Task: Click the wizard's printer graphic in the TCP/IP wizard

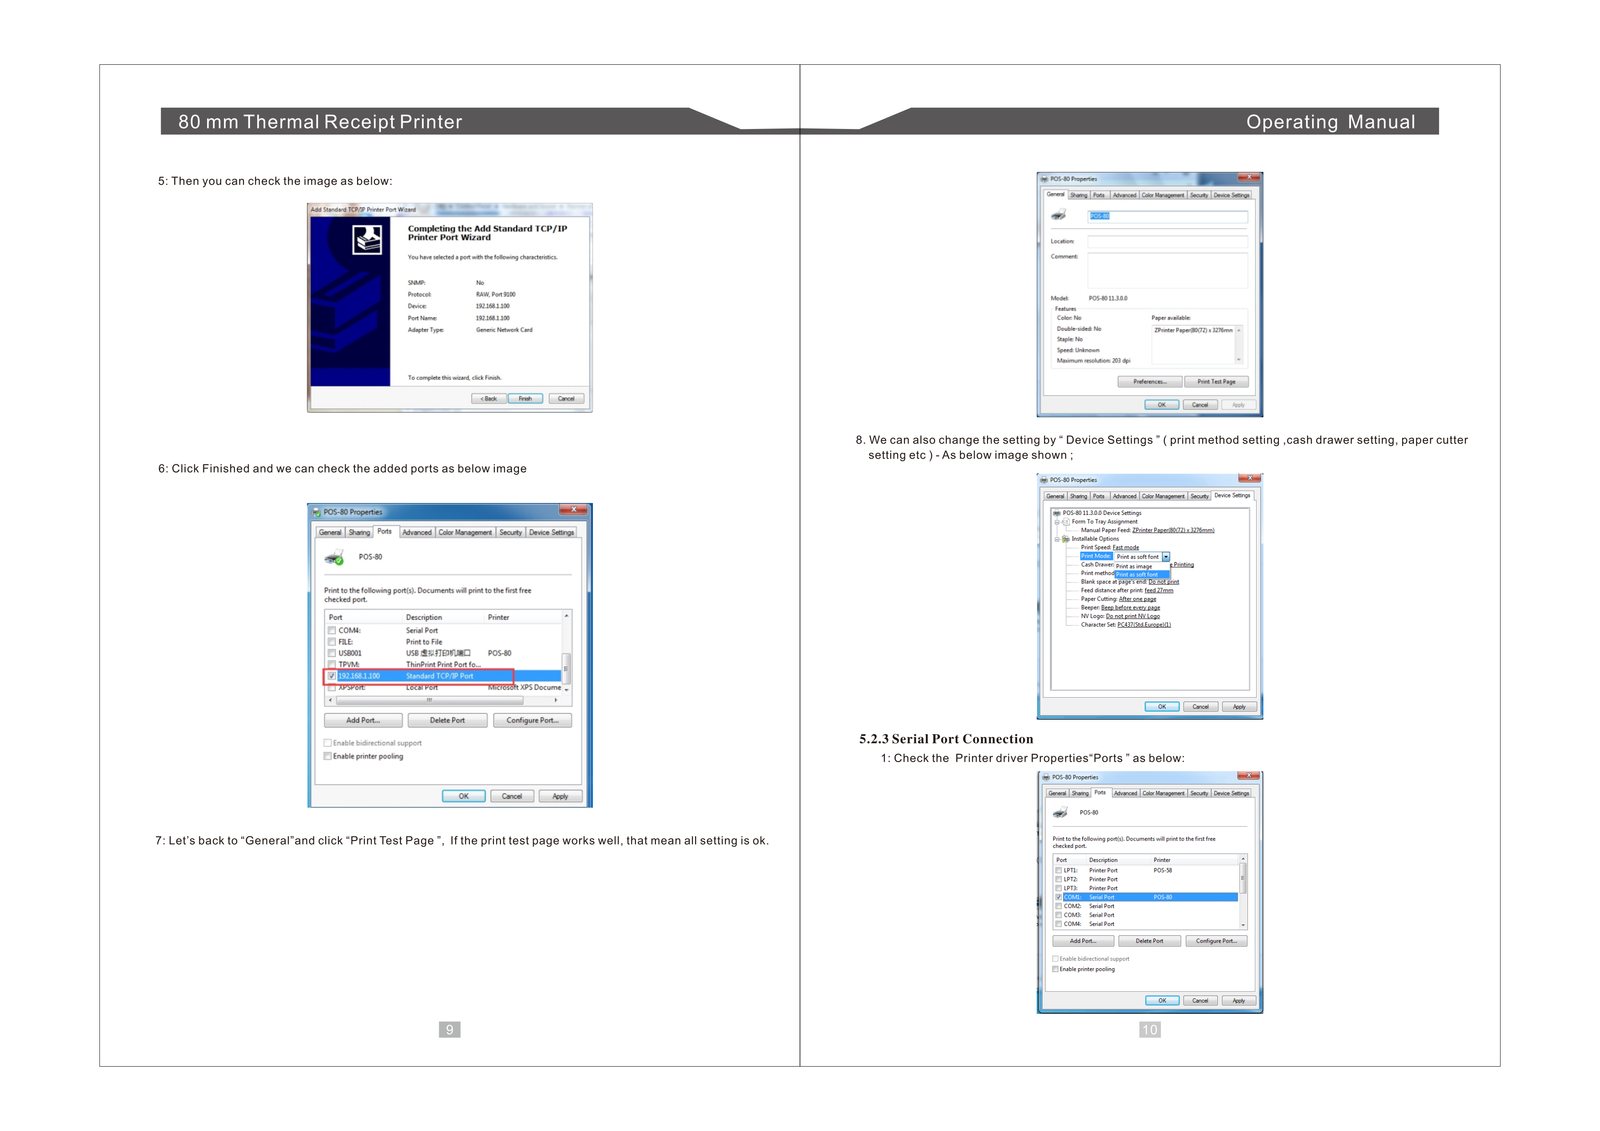Action: point(367,240)
